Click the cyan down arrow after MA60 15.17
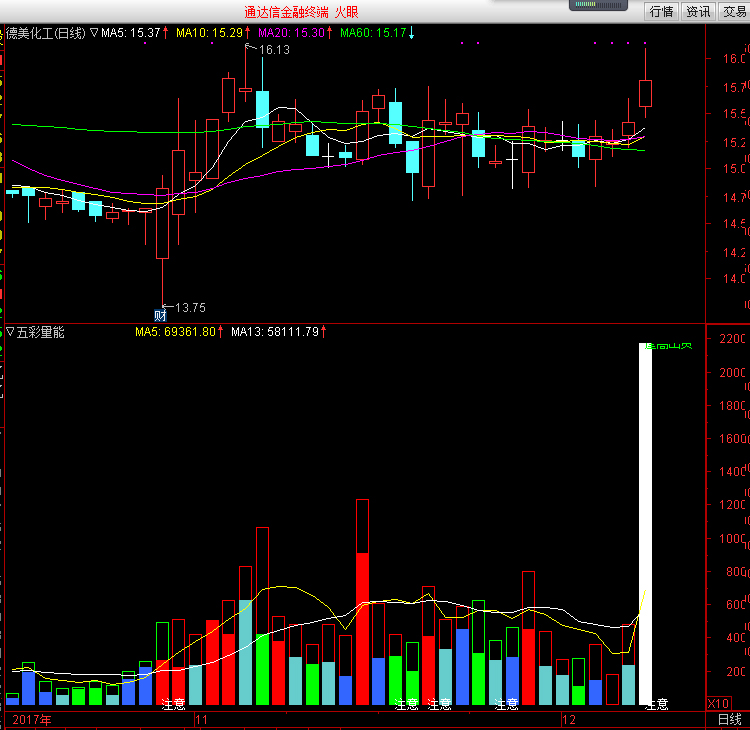Screen dimensions: 750x730 pos(411,33)
